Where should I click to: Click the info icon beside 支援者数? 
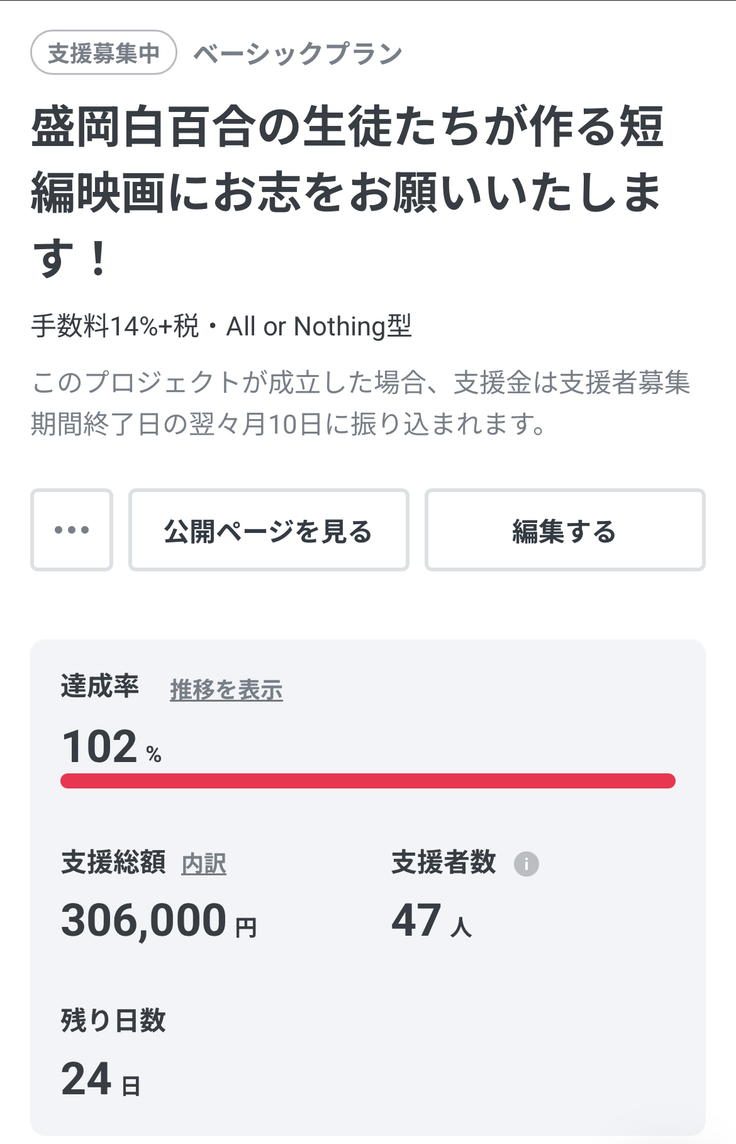coord(526,864)
